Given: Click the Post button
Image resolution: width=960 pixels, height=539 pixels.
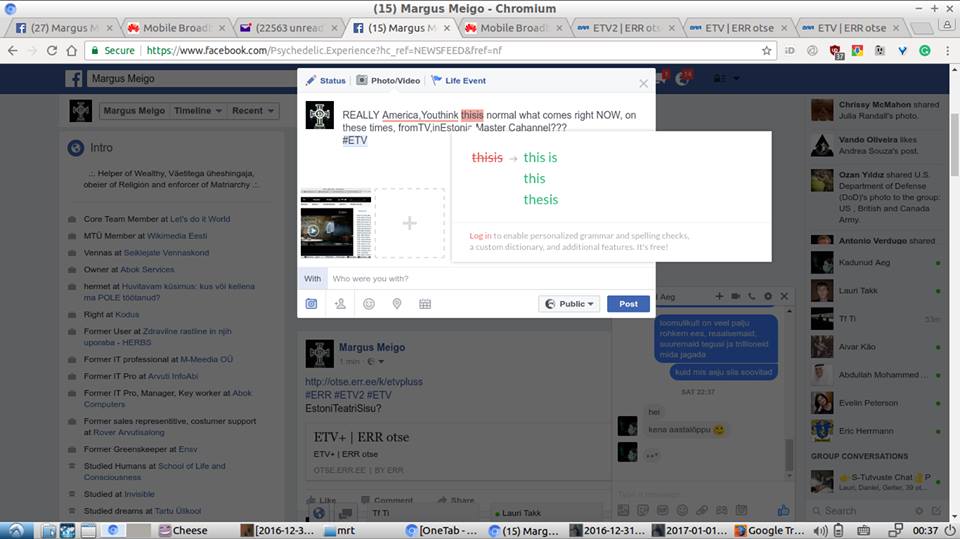Looking at the screenshot, I should click(x=628, y=304).
